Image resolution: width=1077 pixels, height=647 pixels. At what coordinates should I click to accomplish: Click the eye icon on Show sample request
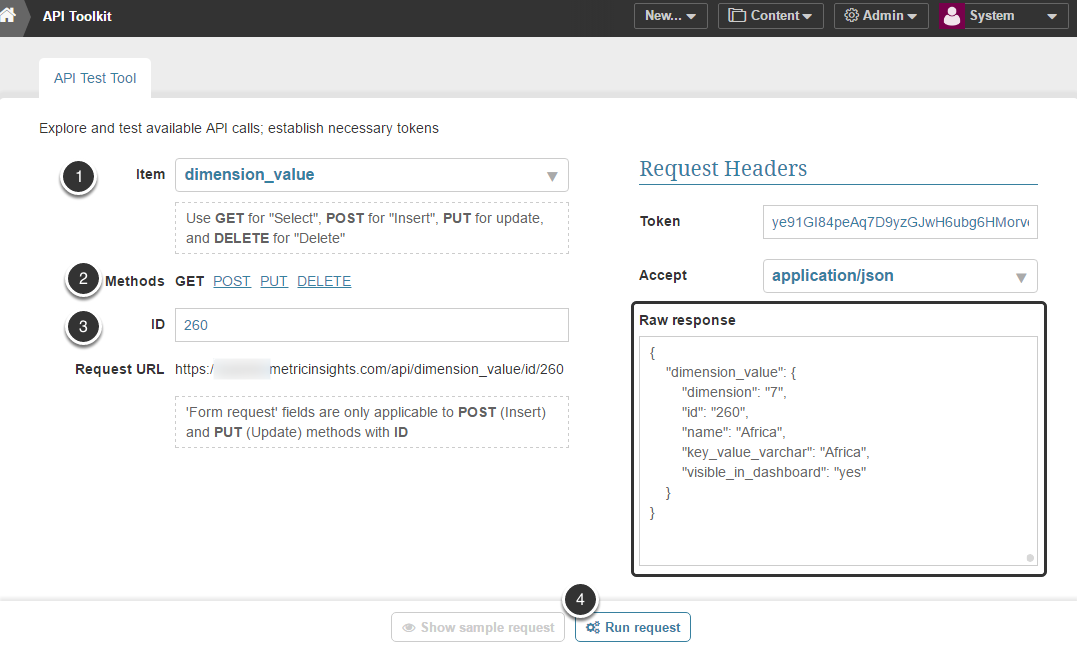click(x=409, y=628)
